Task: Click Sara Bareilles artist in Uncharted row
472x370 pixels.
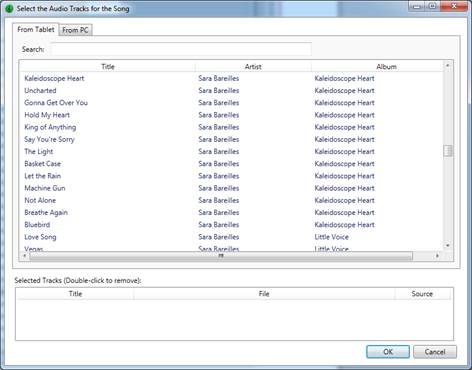Action: 219,90
